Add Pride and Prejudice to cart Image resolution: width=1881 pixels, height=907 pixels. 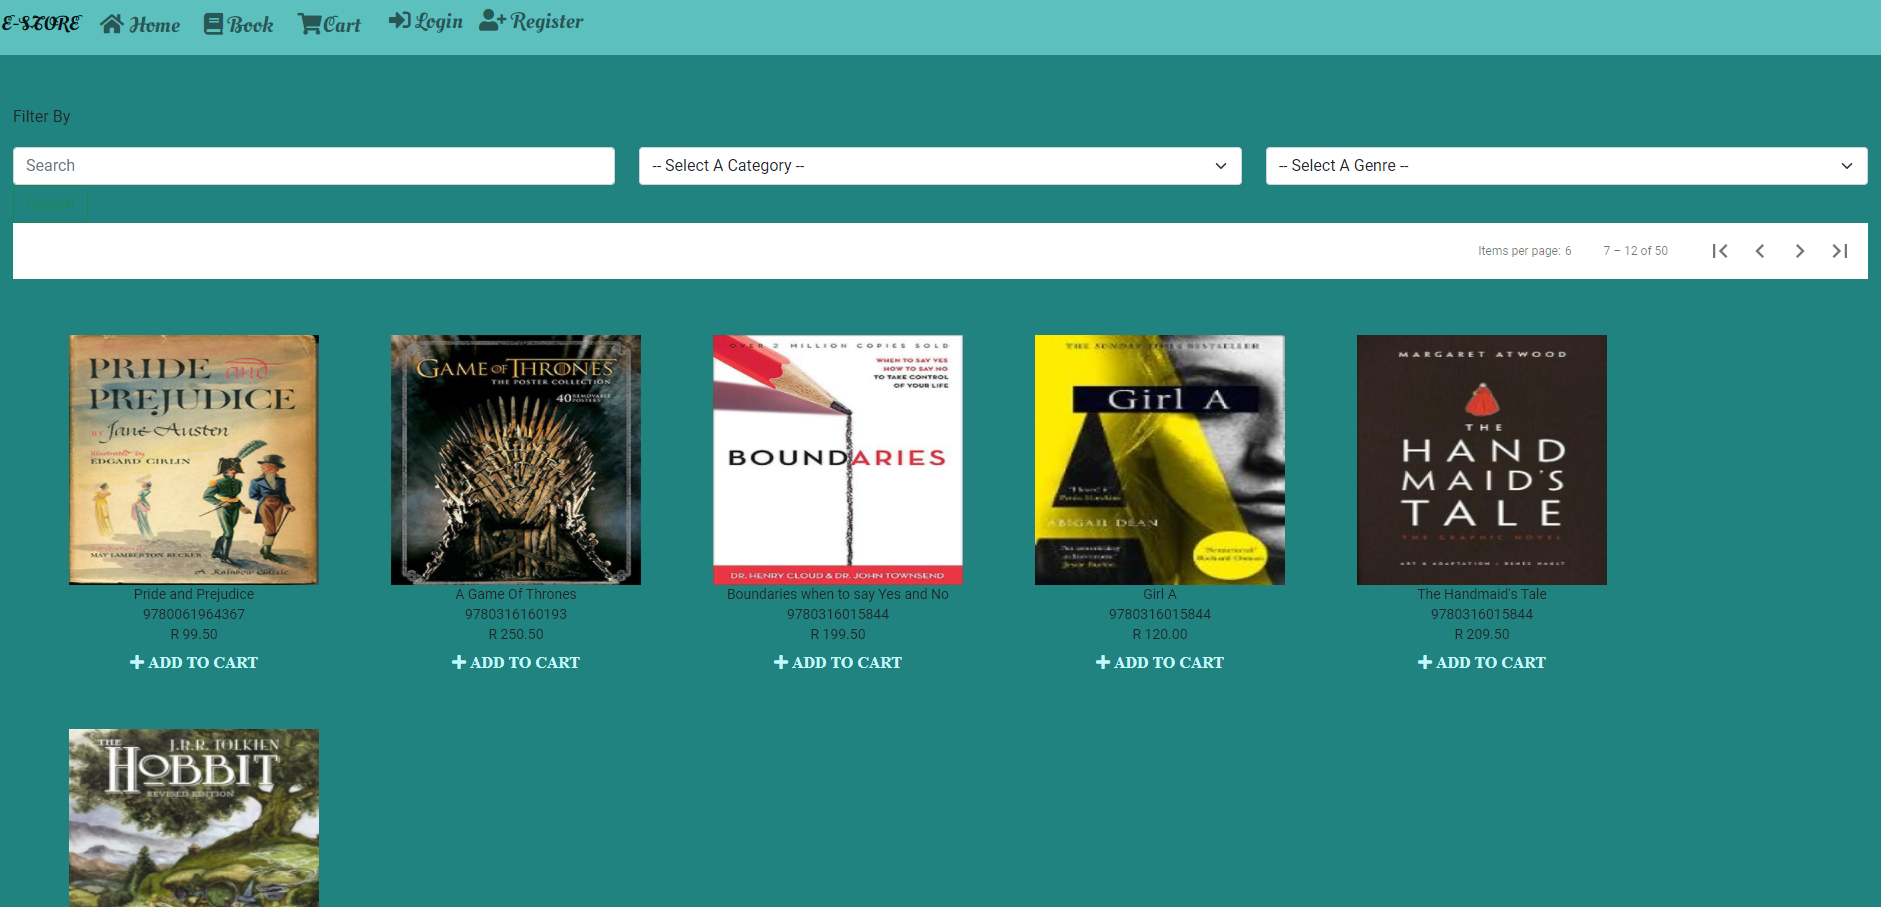click(194, 662)
